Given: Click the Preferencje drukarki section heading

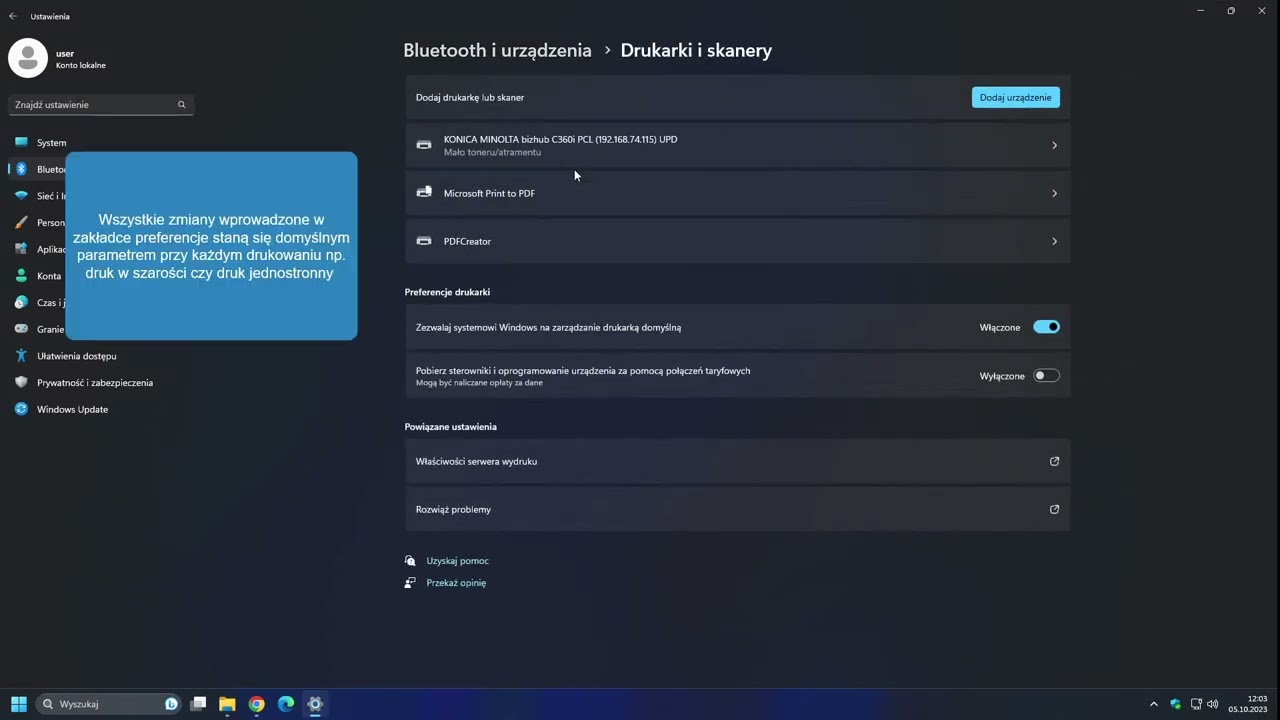Looking at the screenshot, I should coord(447,292).
